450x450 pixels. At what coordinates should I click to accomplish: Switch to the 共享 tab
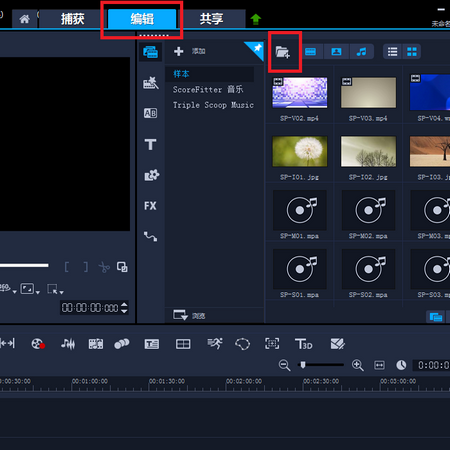point(211,19)
